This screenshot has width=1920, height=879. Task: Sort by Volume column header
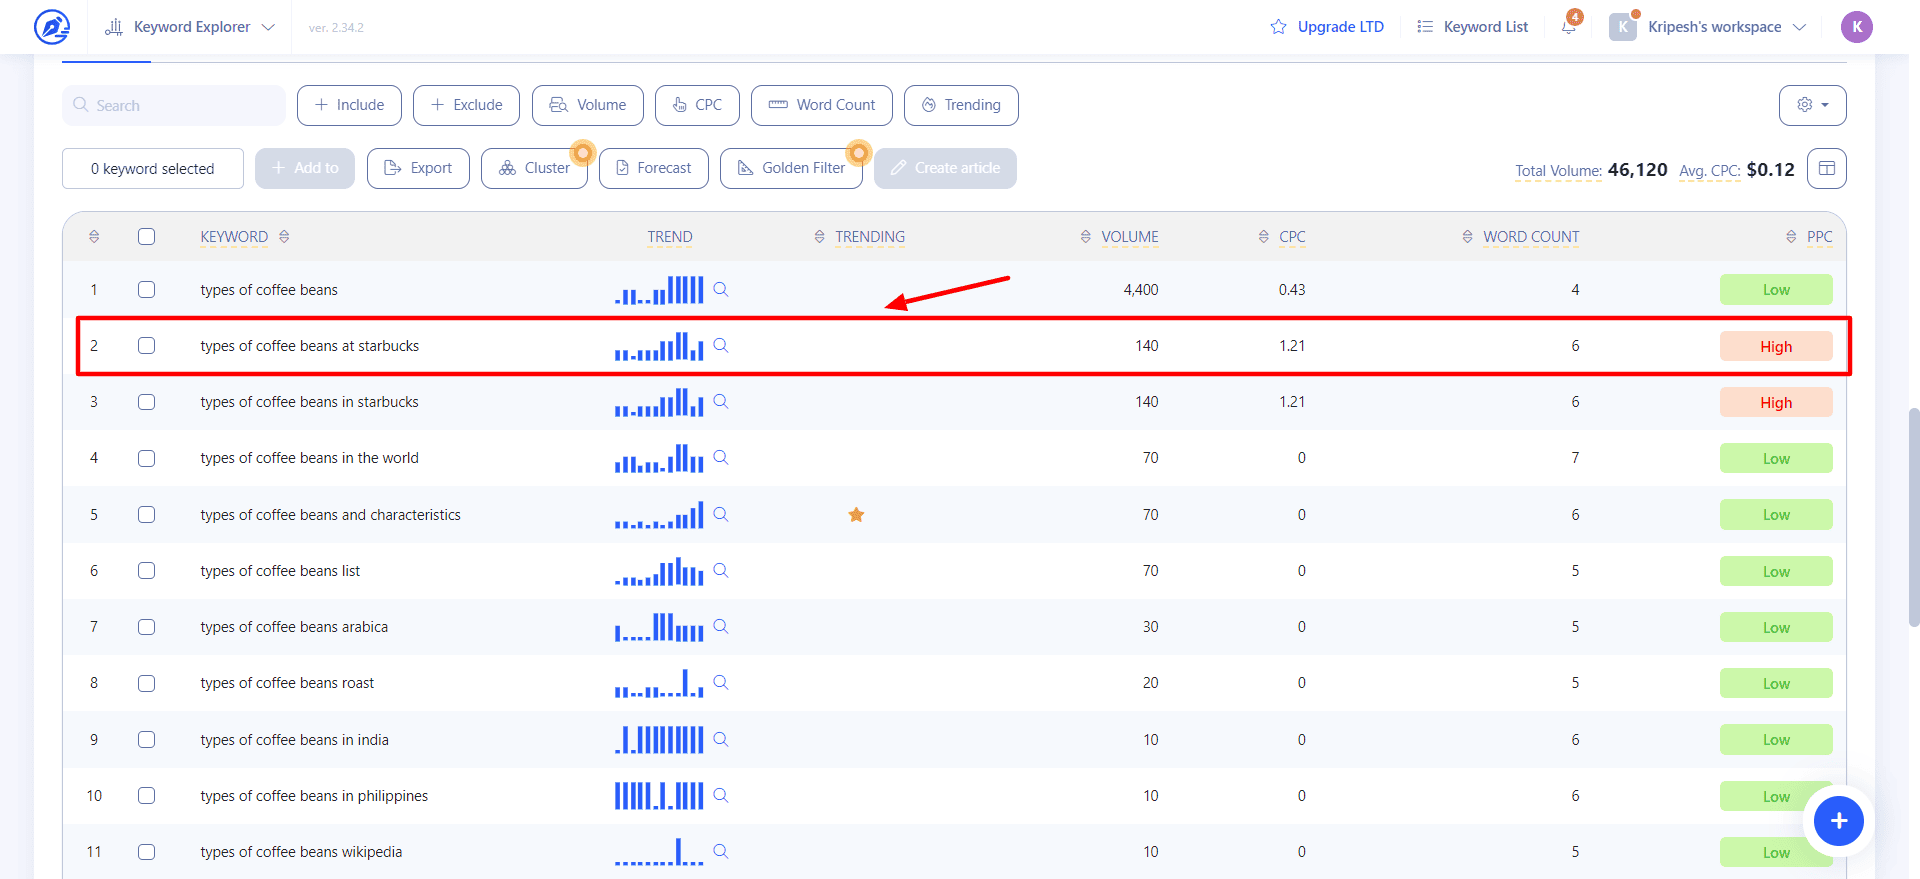(x=1129, y=237)
